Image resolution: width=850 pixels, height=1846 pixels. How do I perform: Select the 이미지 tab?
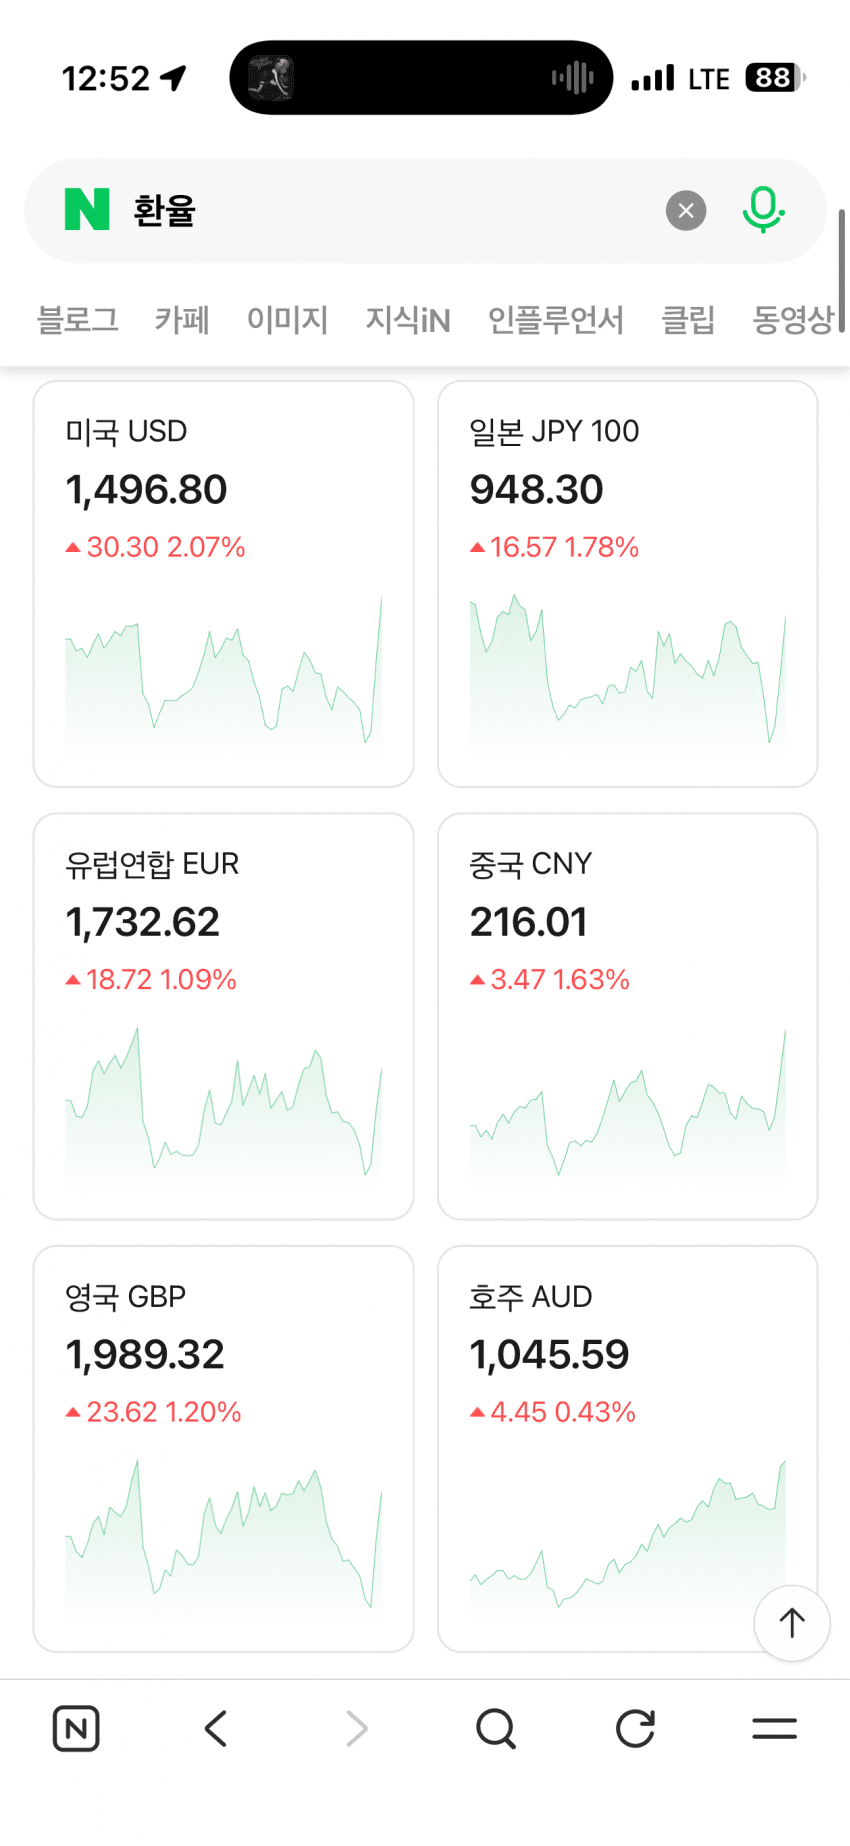pyautogui.click(x=288, y=320)
